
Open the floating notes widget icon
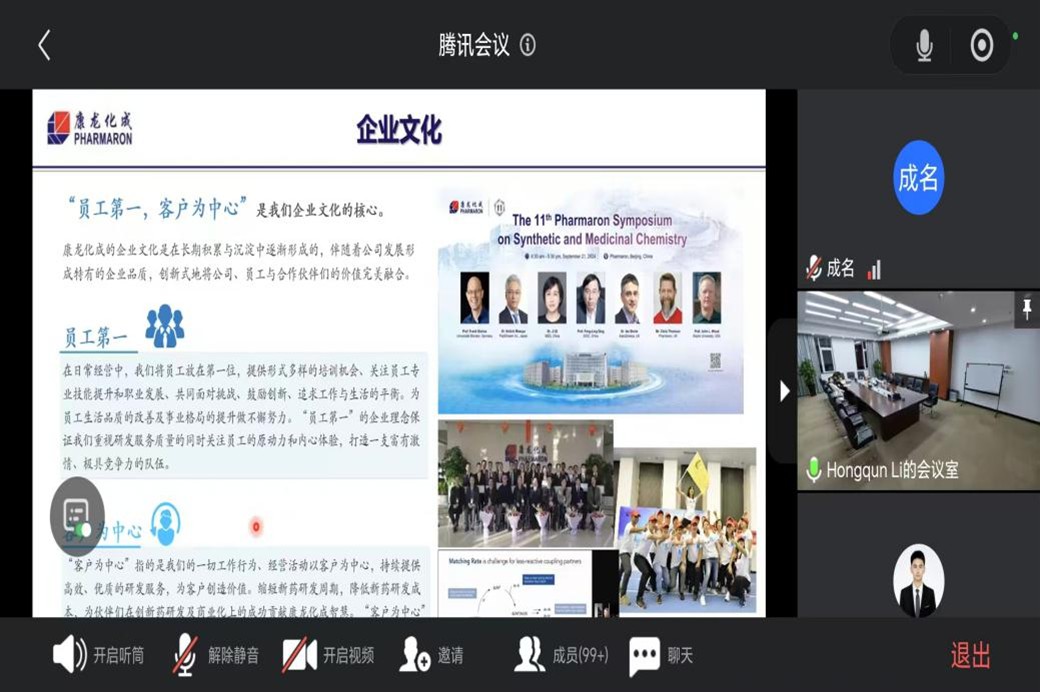tap(77, 517)
